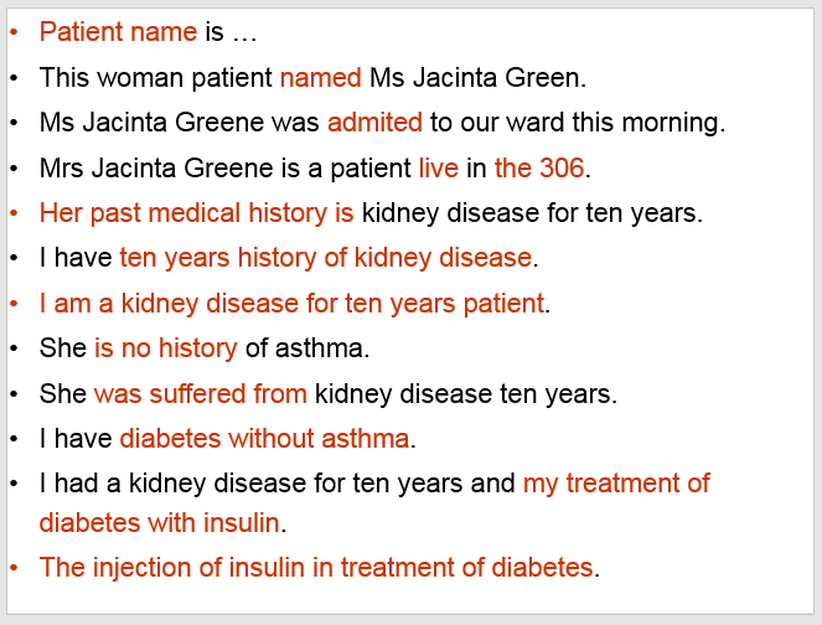Click the wrapped line "diabetes with insulin"
The height and width of the screenshot is (625, 822).
(x=159, y=523)
